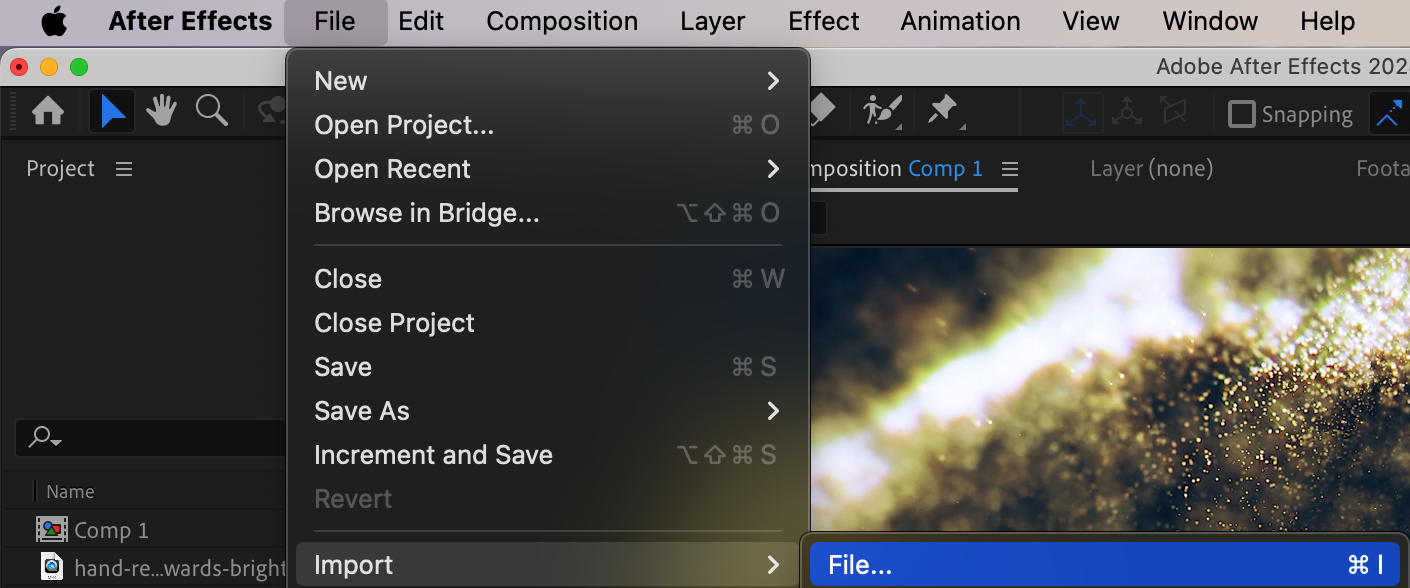1410x588 pixels.
Task: Click the Home icon in toolbar
Action: tap(48, 111)
